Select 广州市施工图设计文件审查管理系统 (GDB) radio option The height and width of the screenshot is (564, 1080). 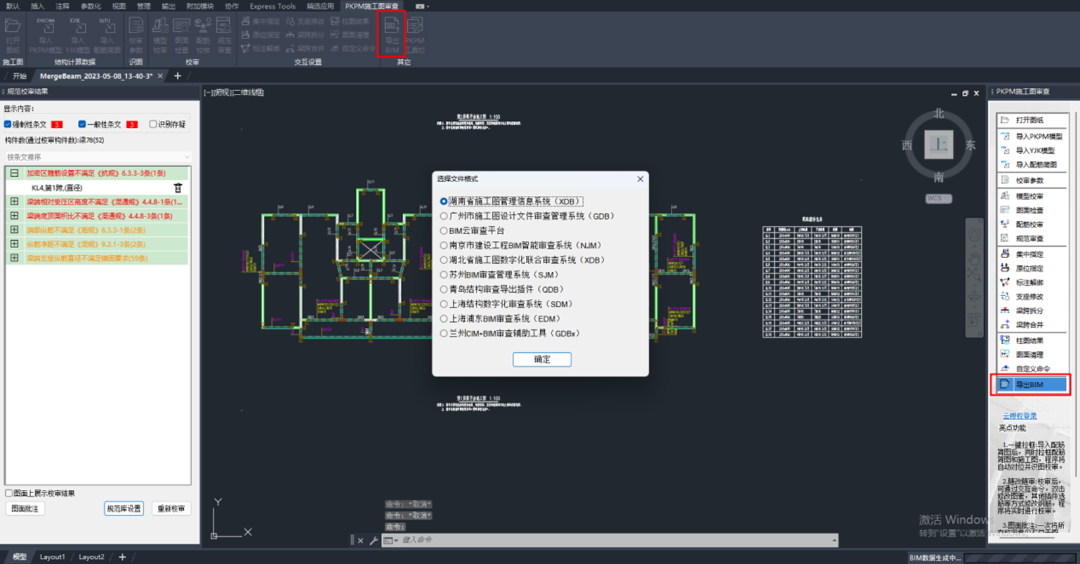[444, 216]
